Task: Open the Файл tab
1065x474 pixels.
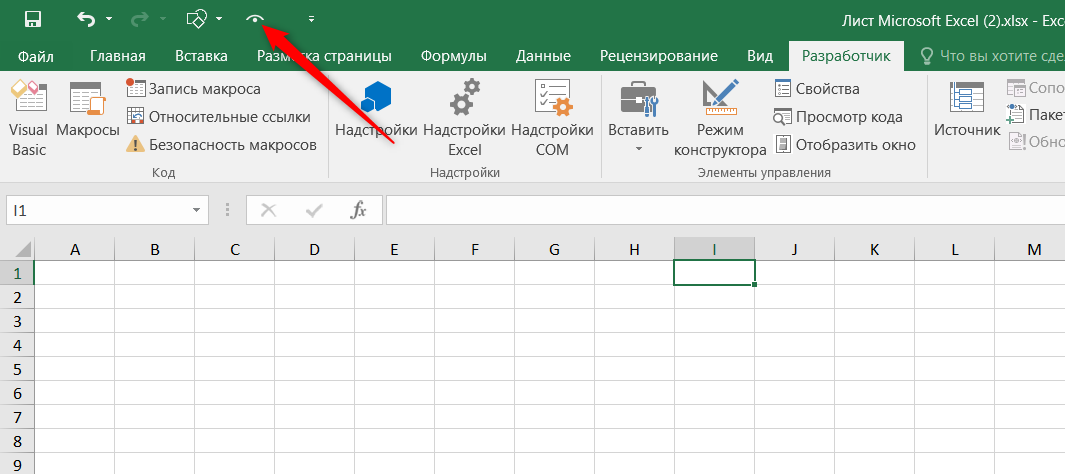Action: click(x=36, y=56)
